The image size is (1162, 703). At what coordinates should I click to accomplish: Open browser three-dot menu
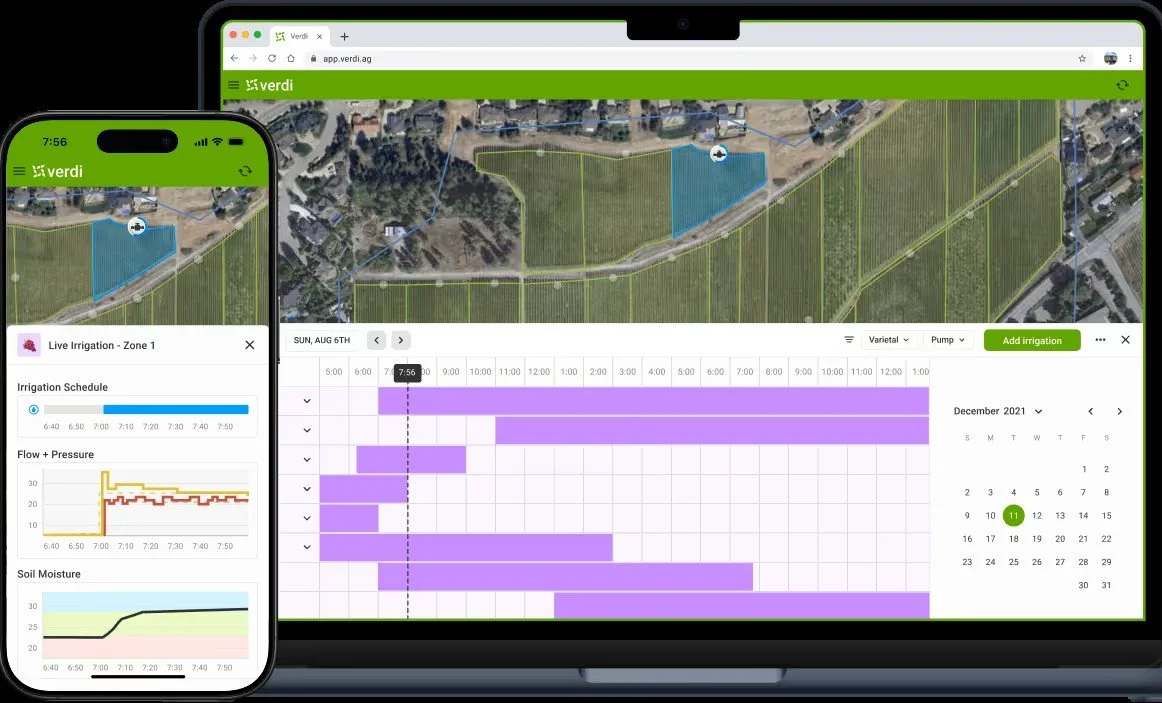1130,59
